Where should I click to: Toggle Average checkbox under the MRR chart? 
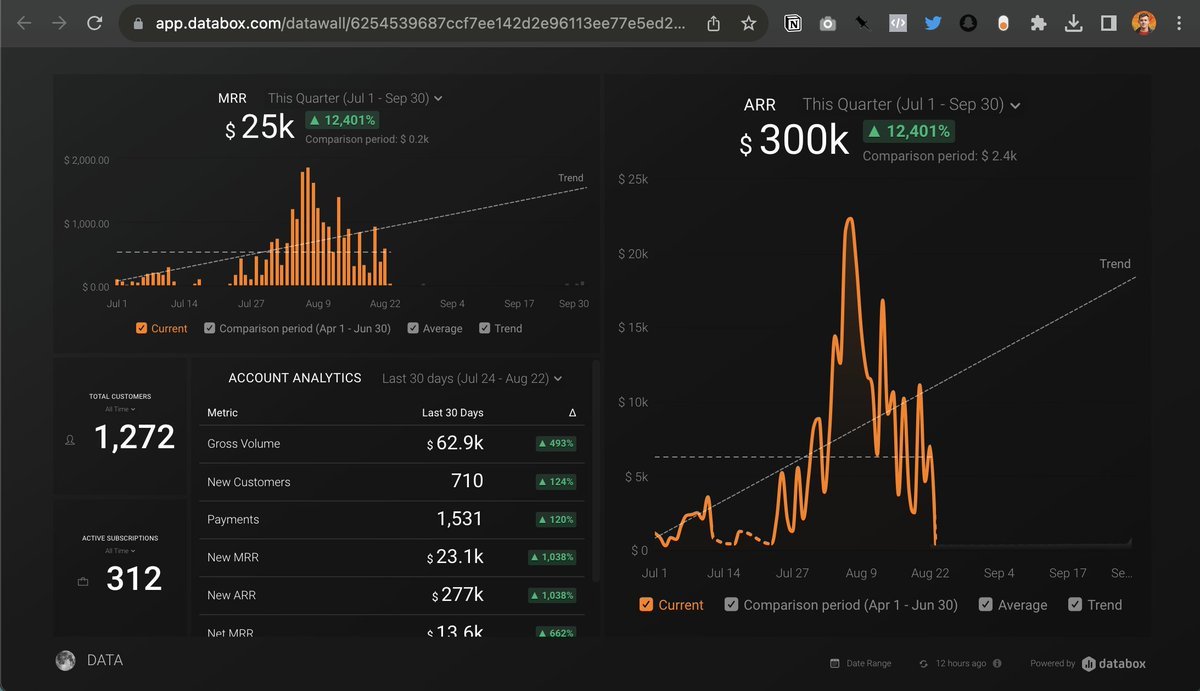point(414,328)
